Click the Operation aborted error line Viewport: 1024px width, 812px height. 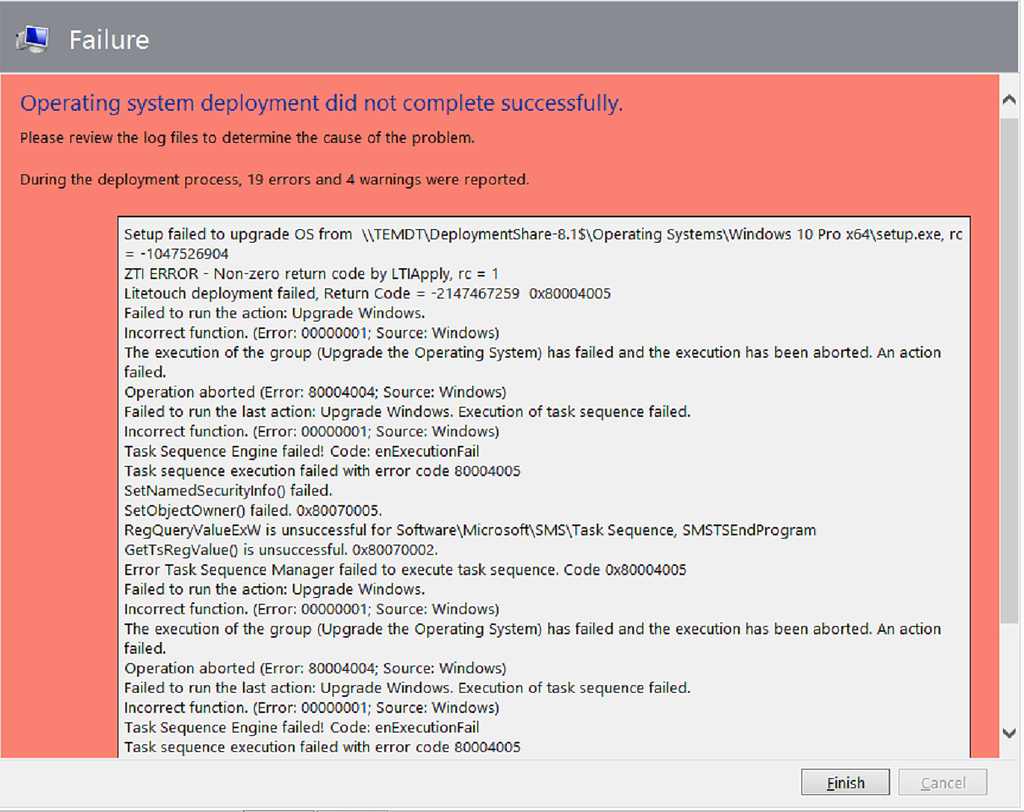pos(313,391)
